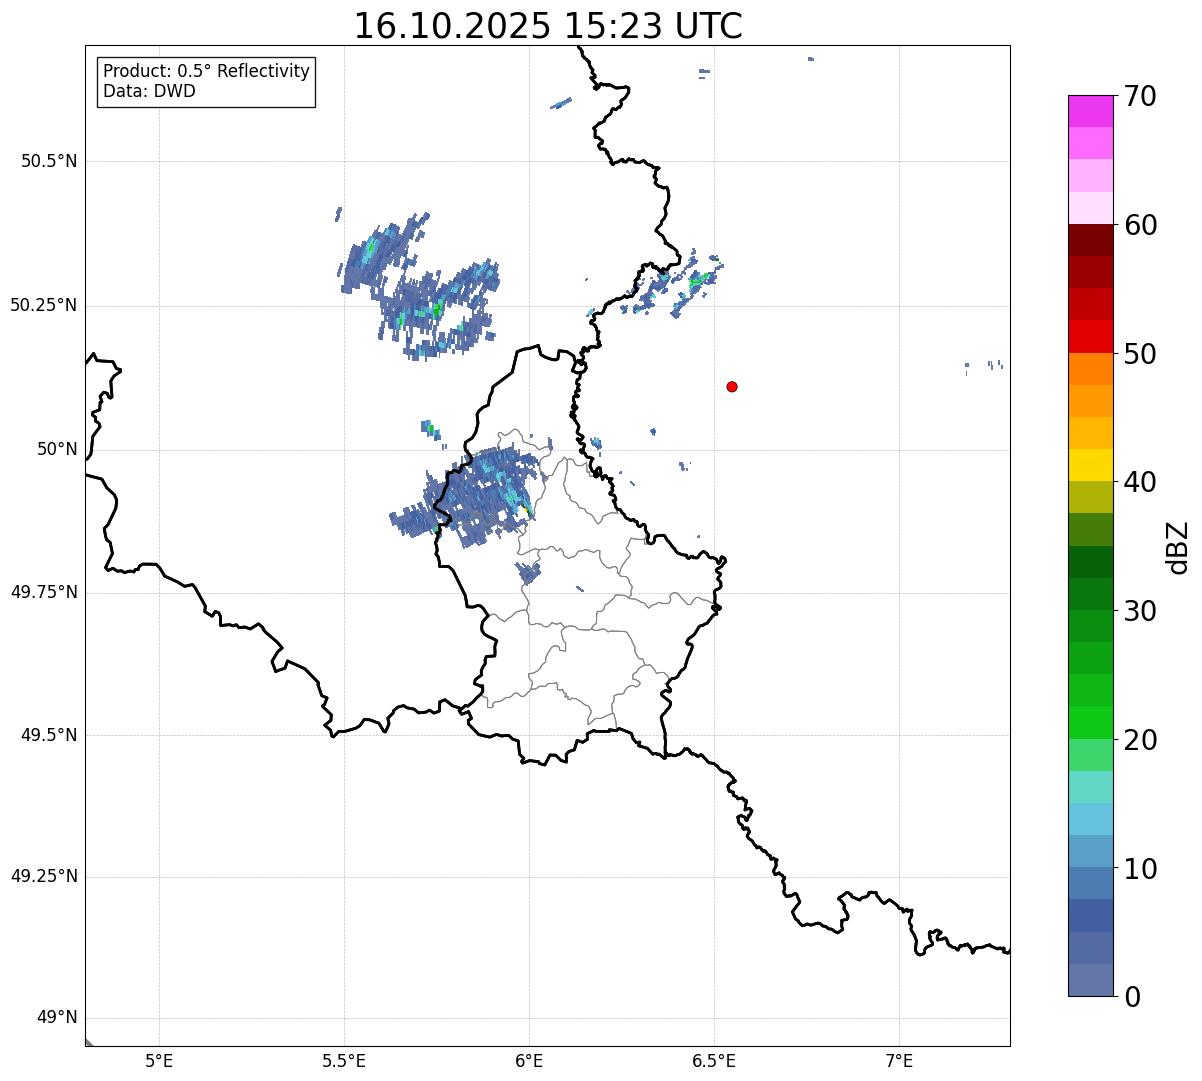
Task: Click the olive colorbar segment below 40
Action: [x=1090, y=498]
